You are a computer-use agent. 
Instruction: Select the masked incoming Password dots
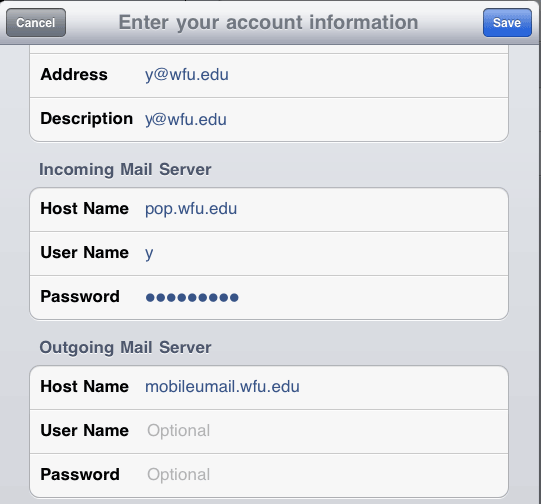pyautogui.click(x=192, y=297)
